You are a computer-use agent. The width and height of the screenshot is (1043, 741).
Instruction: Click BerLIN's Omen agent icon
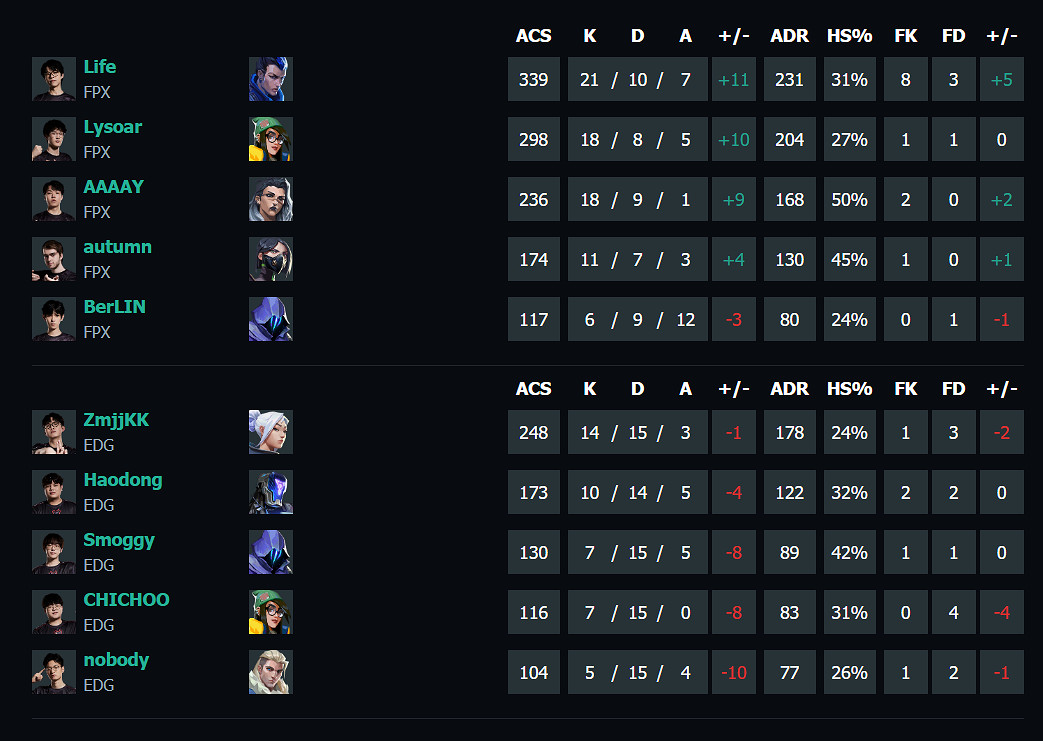[270, 319]
